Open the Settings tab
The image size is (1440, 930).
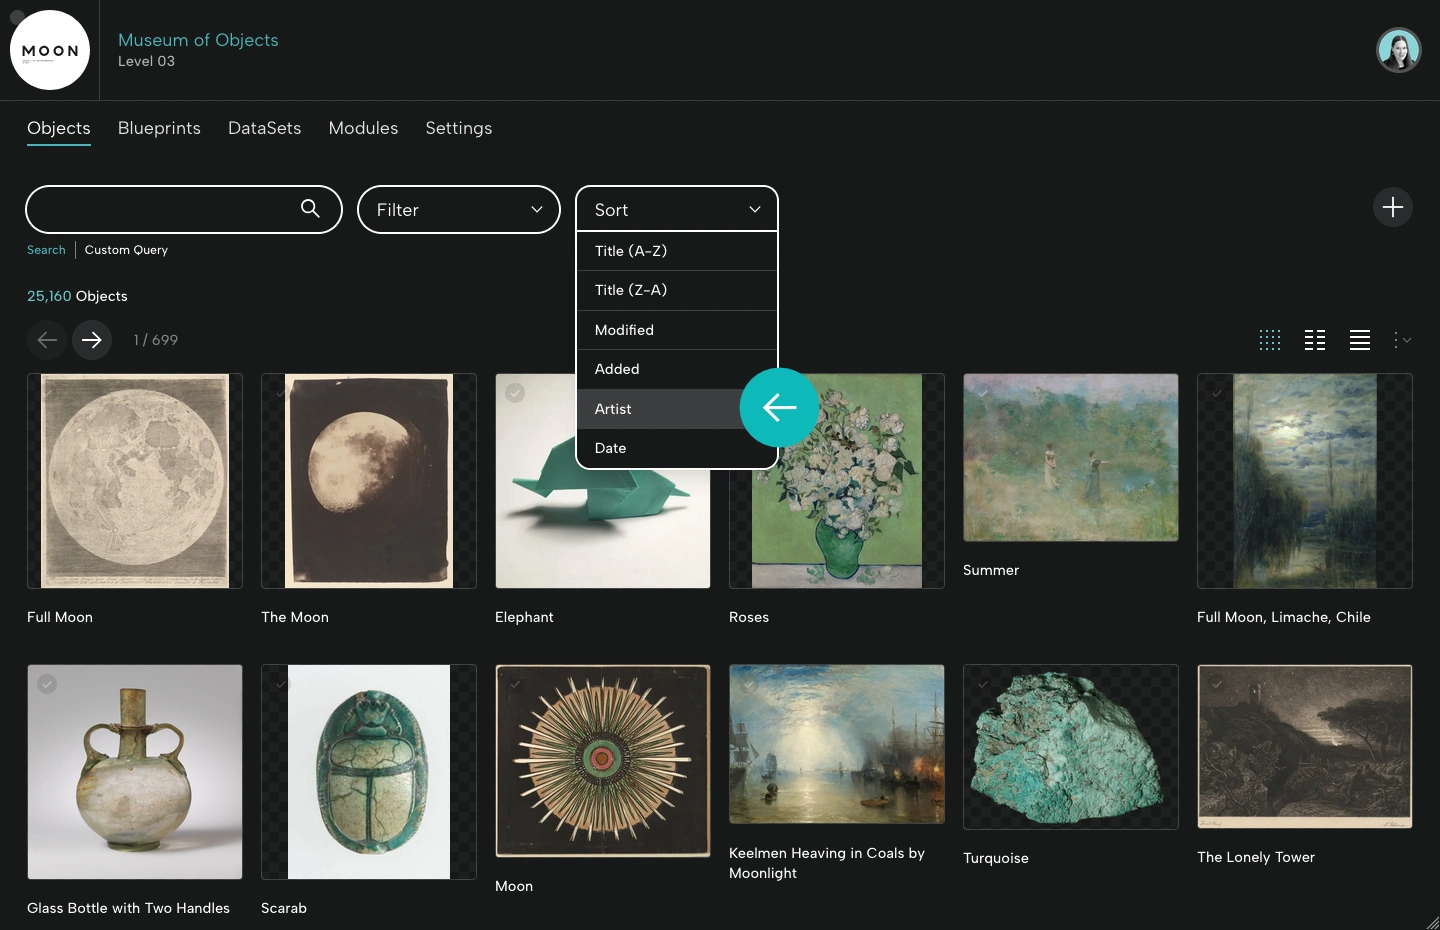pos(458,128)
